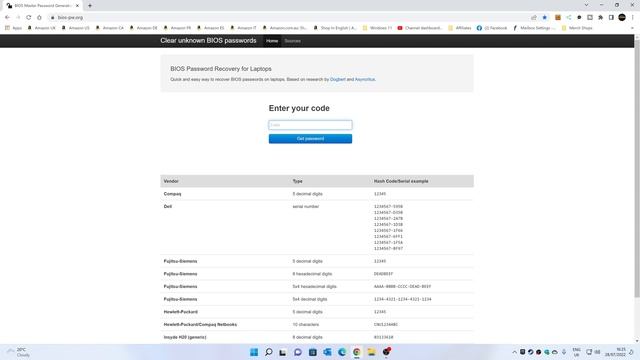Open the Outlook taskbar icon
Screen dimensions: 640x360
point(327,352)
